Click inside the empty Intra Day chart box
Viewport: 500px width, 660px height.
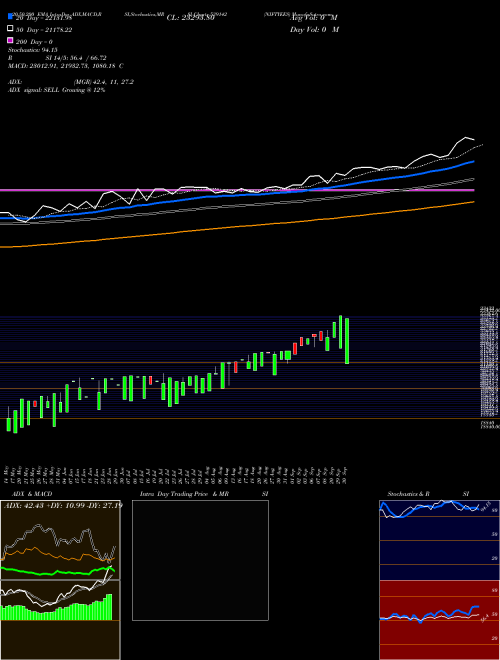(x=200, y=560)
